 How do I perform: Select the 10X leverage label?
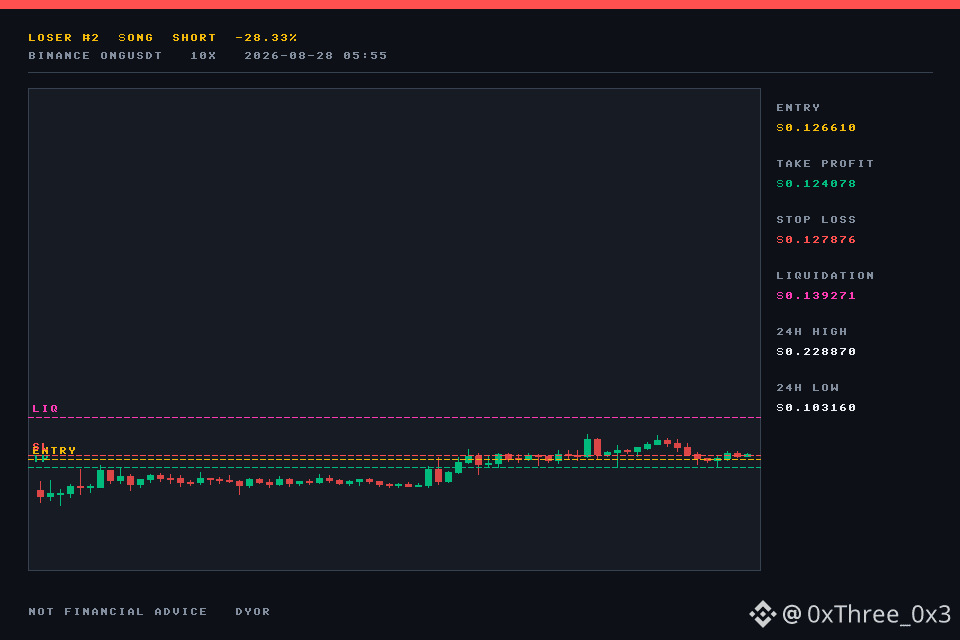[203, 56]
